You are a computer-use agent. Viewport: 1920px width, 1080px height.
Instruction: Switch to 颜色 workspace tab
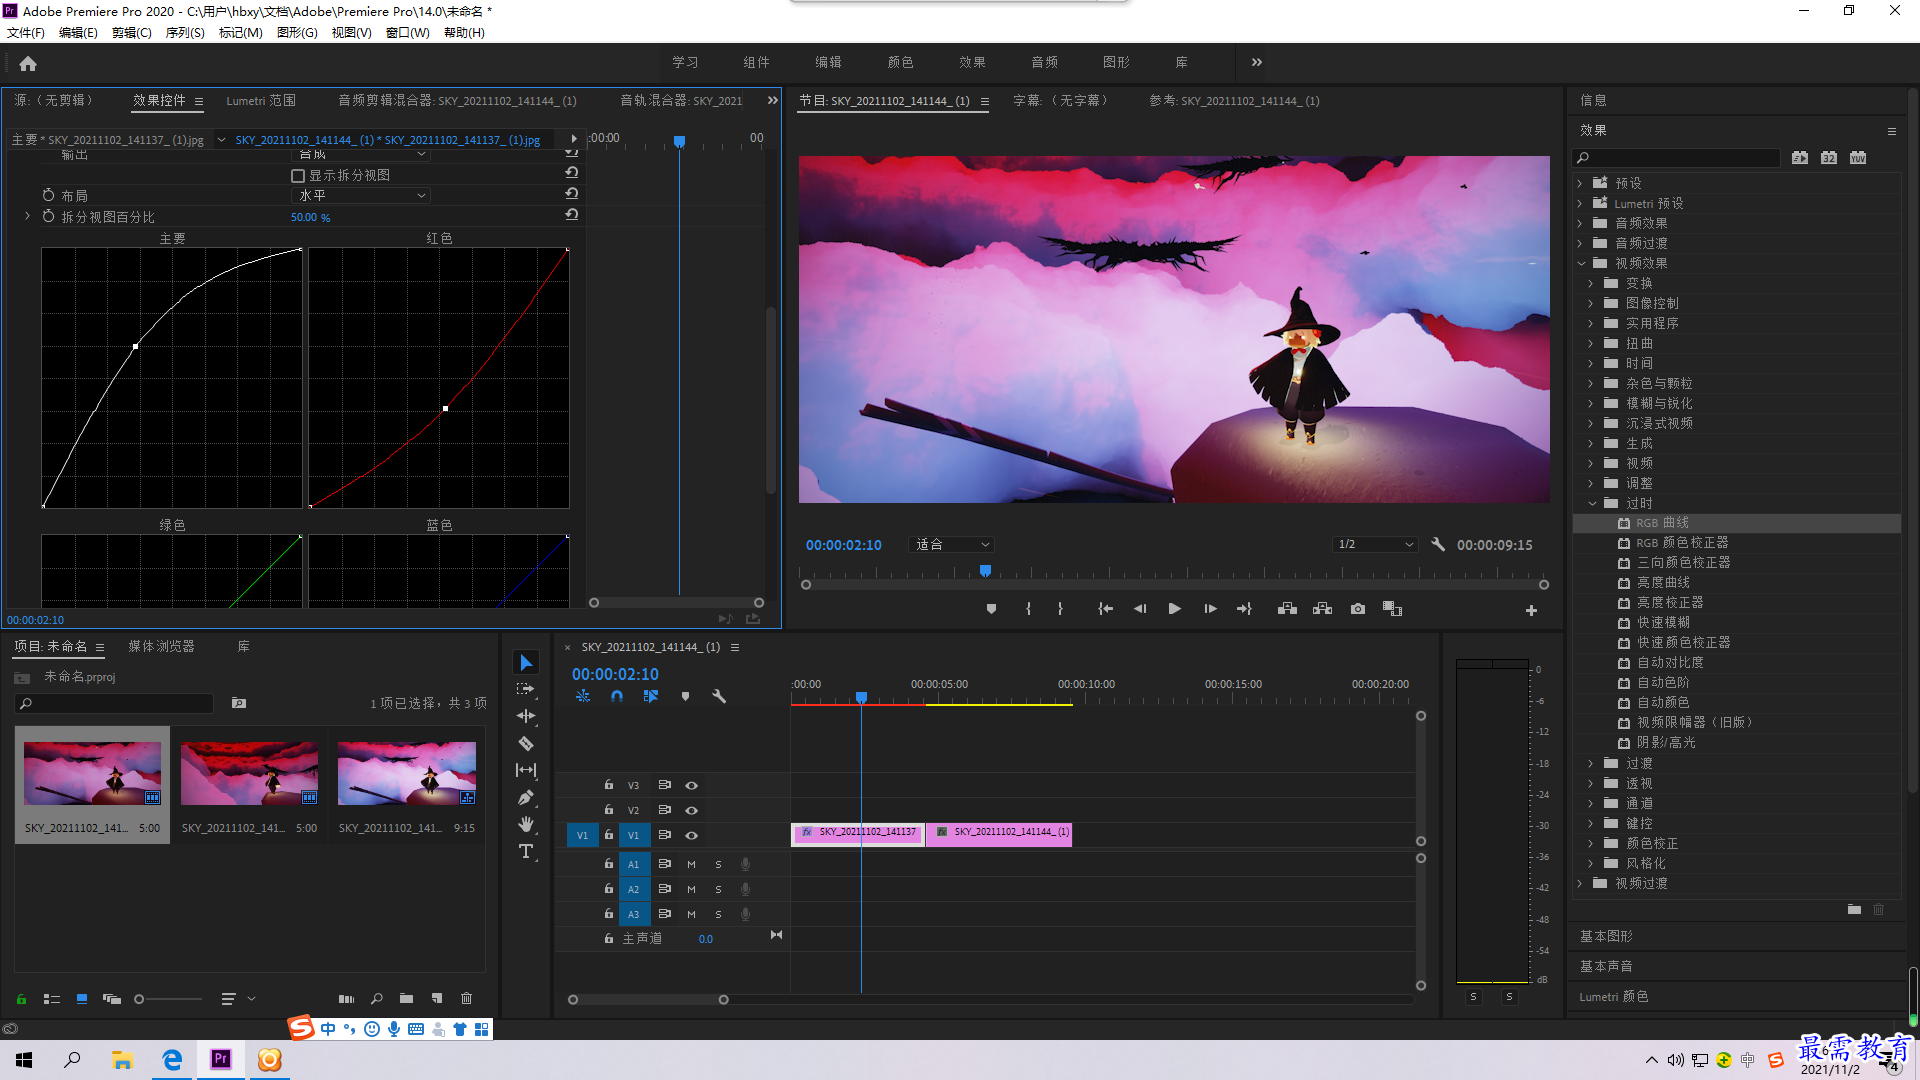coord(900,62)
